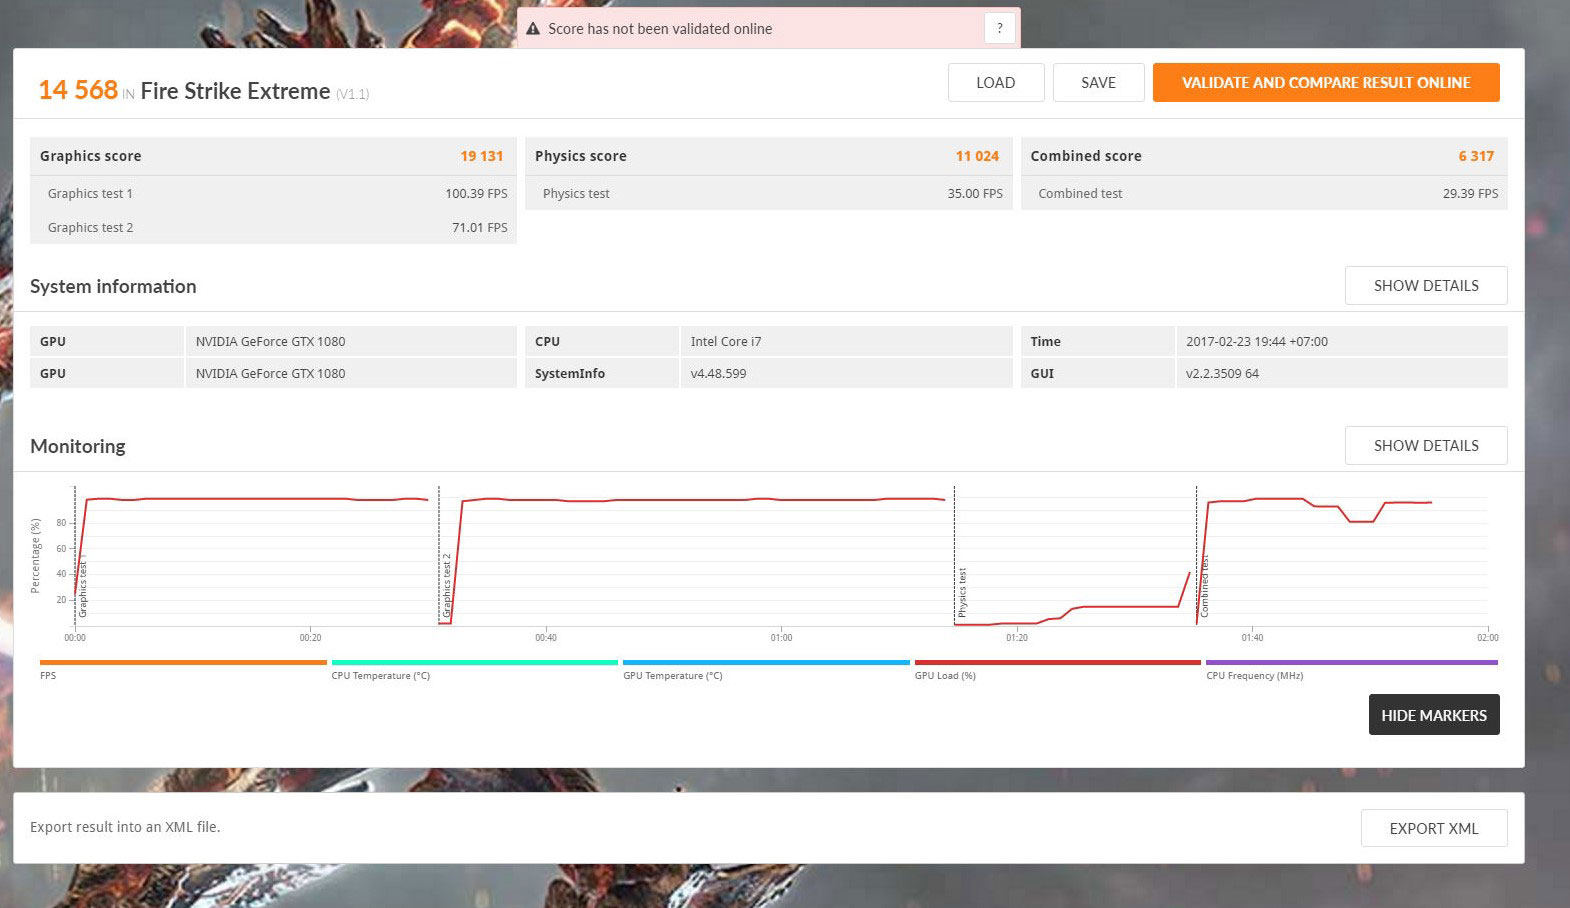Click the overall score 14 568
Image resolution: width=1570 pixels, height=908 pixels.
pyautogui.click(x=78, y=90)
